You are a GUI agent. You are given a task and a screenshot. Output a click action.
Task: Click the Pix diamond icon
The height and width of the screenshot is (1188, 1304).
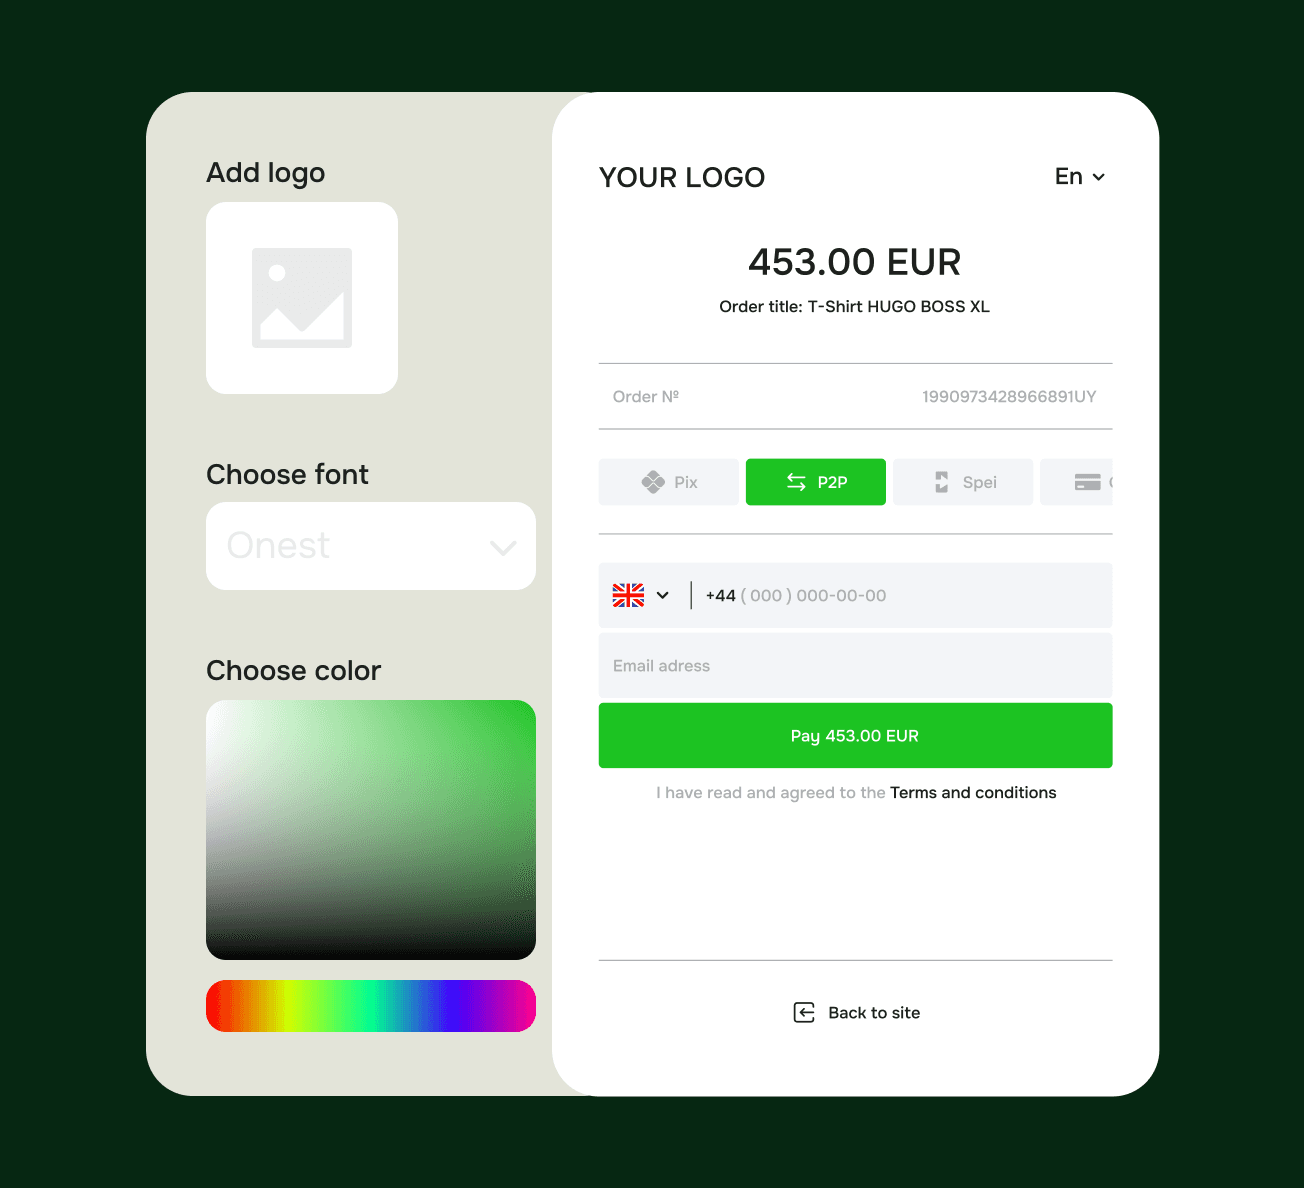pyautogui.click(x=653, y=482)
